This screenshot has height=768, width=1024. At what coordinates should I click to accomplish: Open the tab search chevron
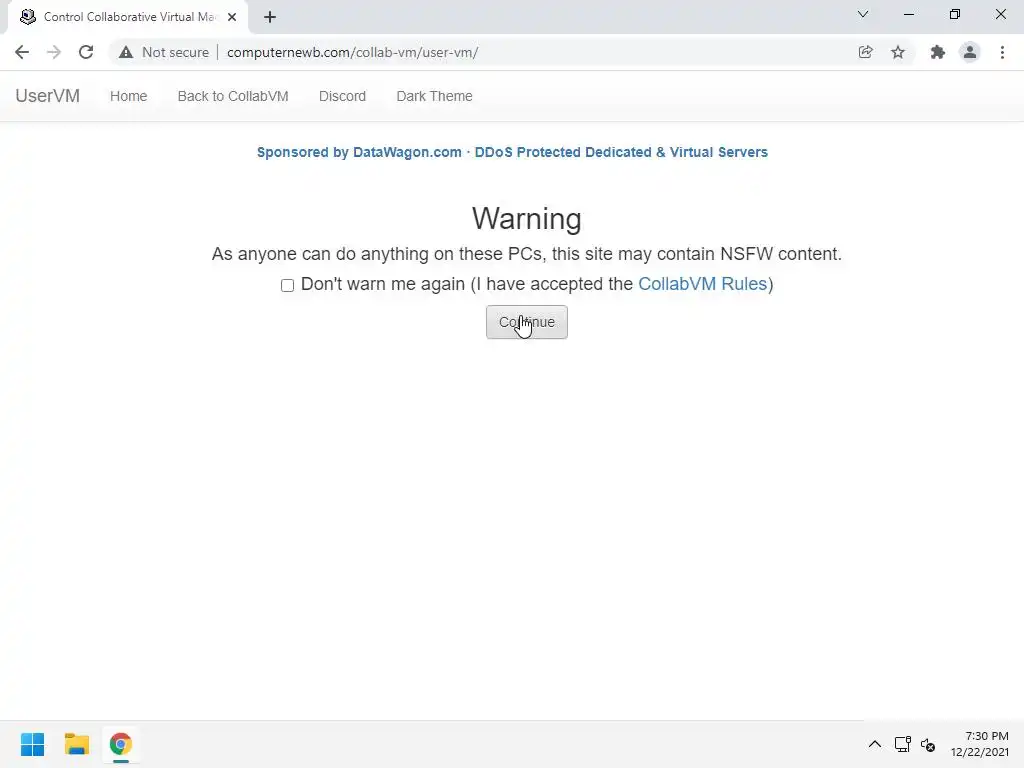[863, 14]
